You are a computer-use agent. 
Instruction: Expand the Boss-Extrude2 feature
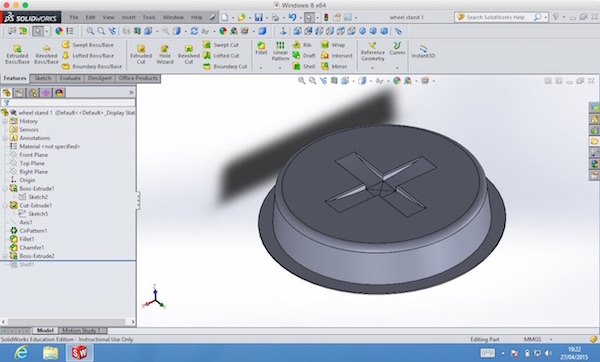click(5, 256)
